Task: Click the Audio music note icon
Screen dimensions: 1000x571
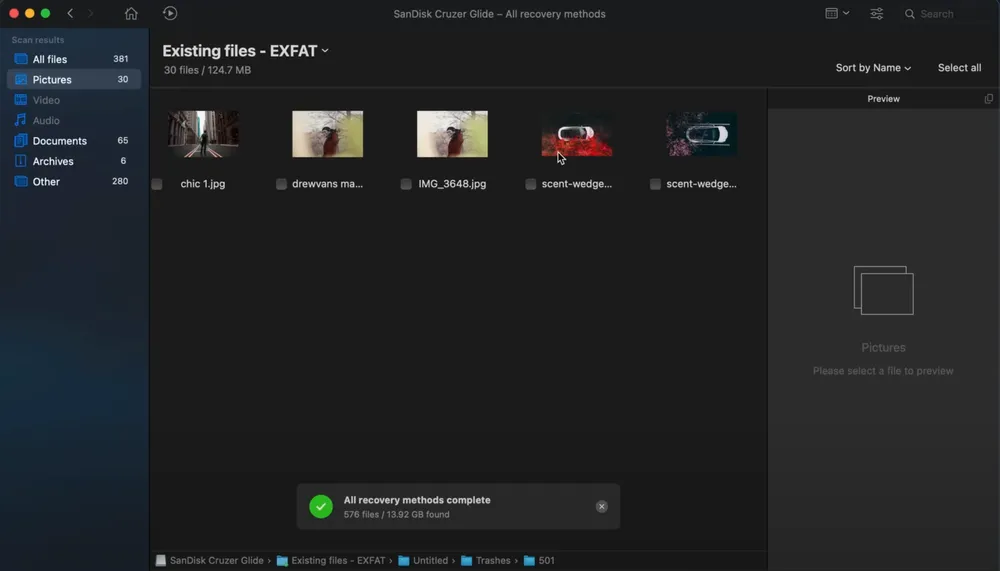Action: (x=21, y=120)
